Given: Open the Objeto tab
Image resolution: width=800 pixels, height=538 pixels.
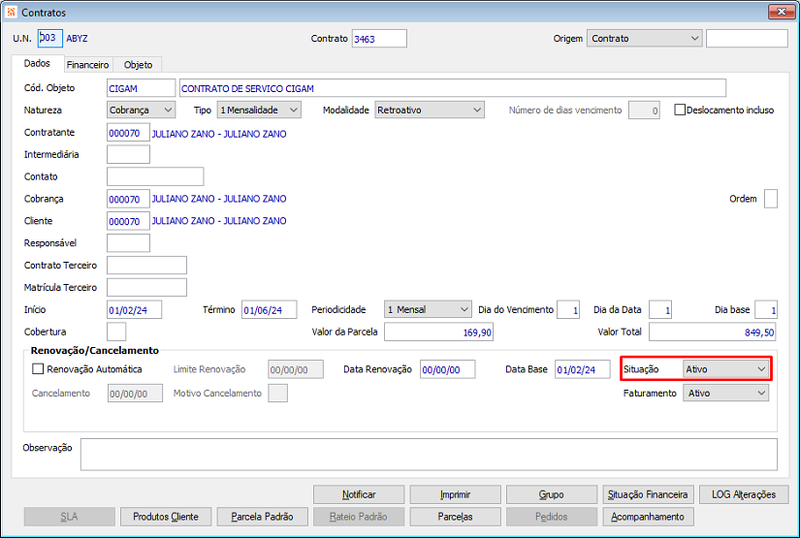Looking at the screenshot, I should coord(138,65).
